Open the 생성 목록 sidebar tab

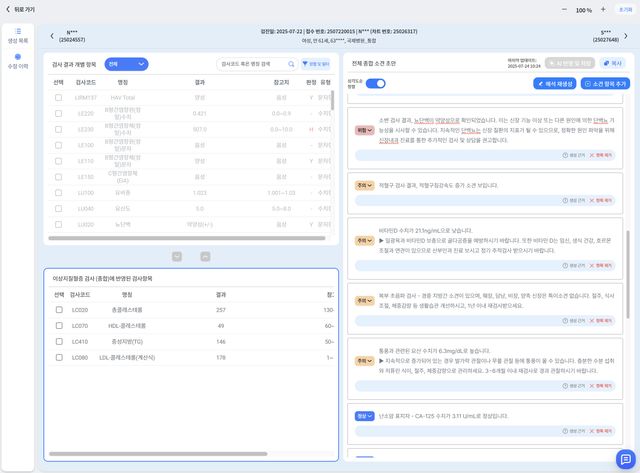click(18, 36)
